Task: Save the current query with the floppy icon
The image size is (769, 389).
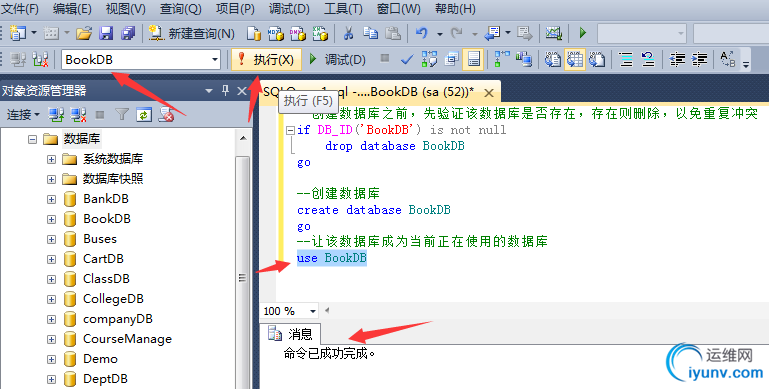Action: pyautogui.click(x=106, y=33)
